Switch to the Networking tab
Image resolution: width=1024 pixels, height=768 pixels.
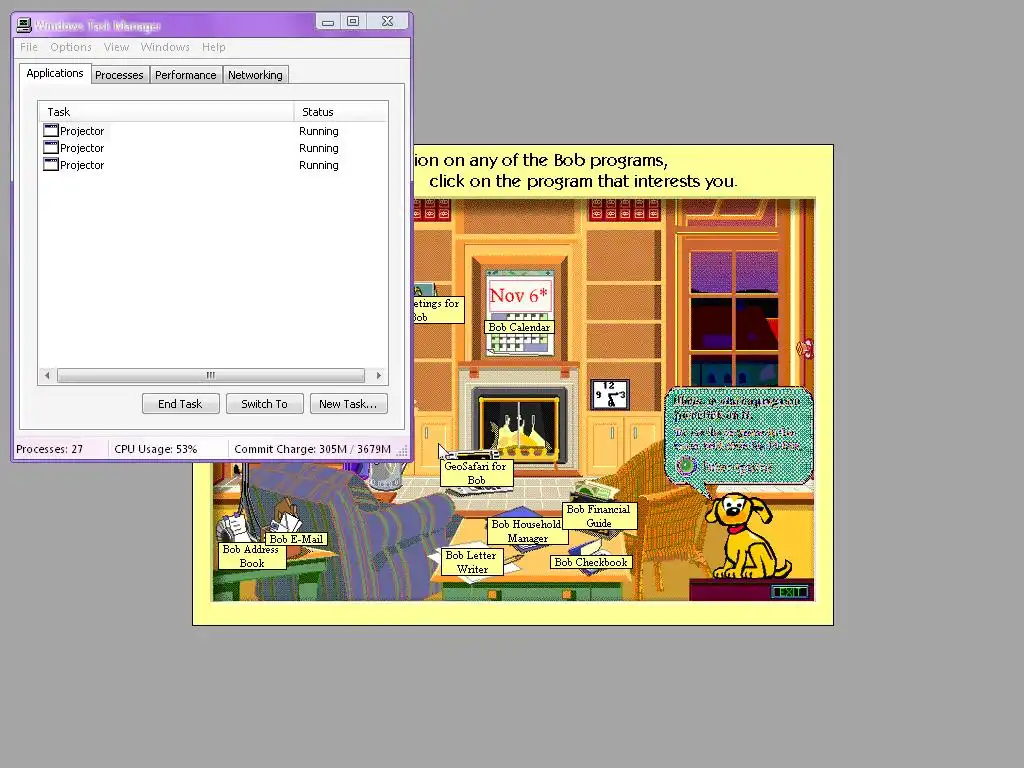click(255, 75)
